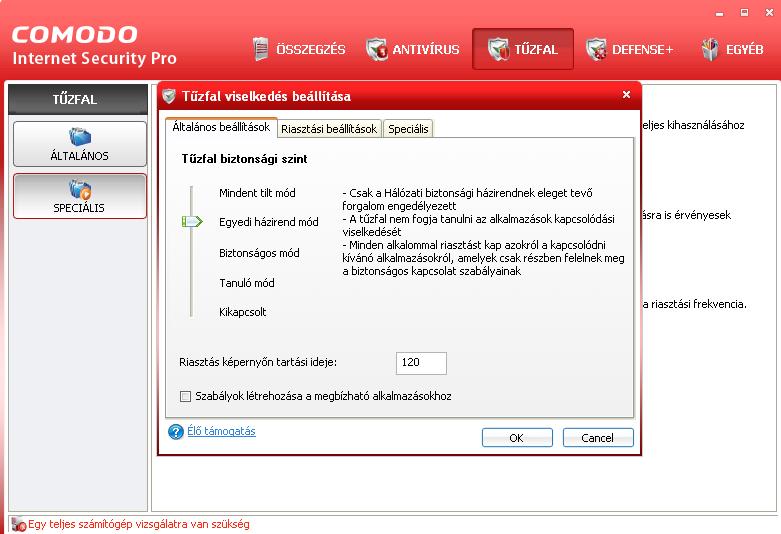The image size is (781, 534).
Task: Click the OK button
Action: [x=517, y=437]
